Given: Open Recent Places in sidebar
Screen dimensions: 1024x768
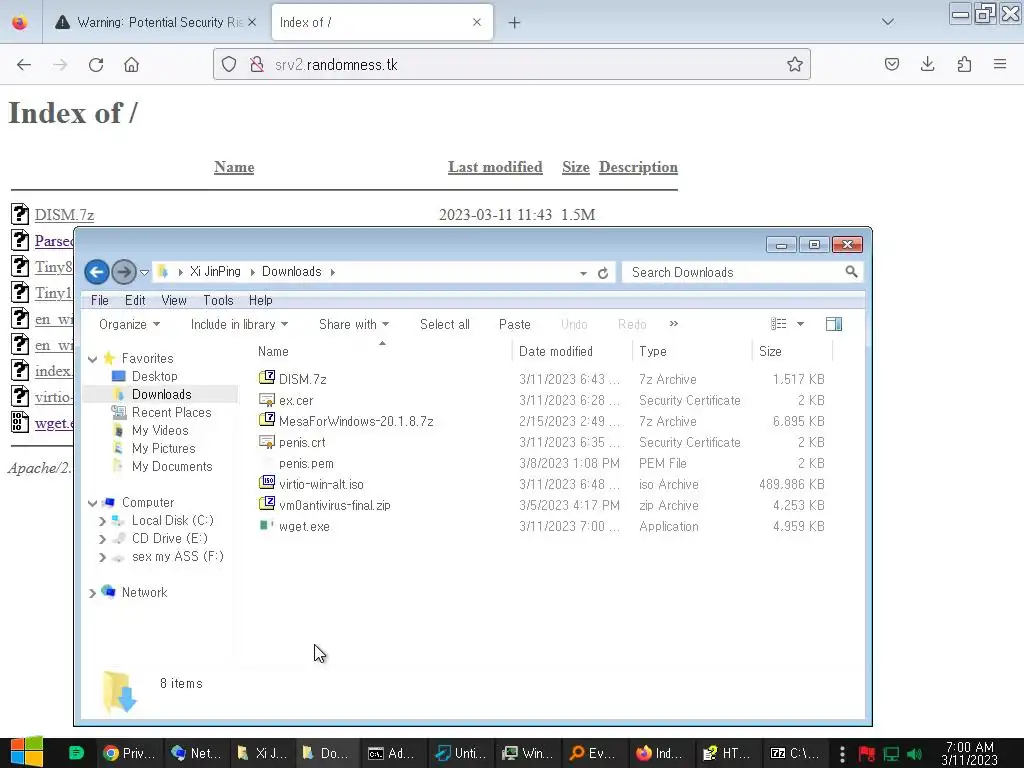Looking at the screenshot, I should [x=171, y=412].
